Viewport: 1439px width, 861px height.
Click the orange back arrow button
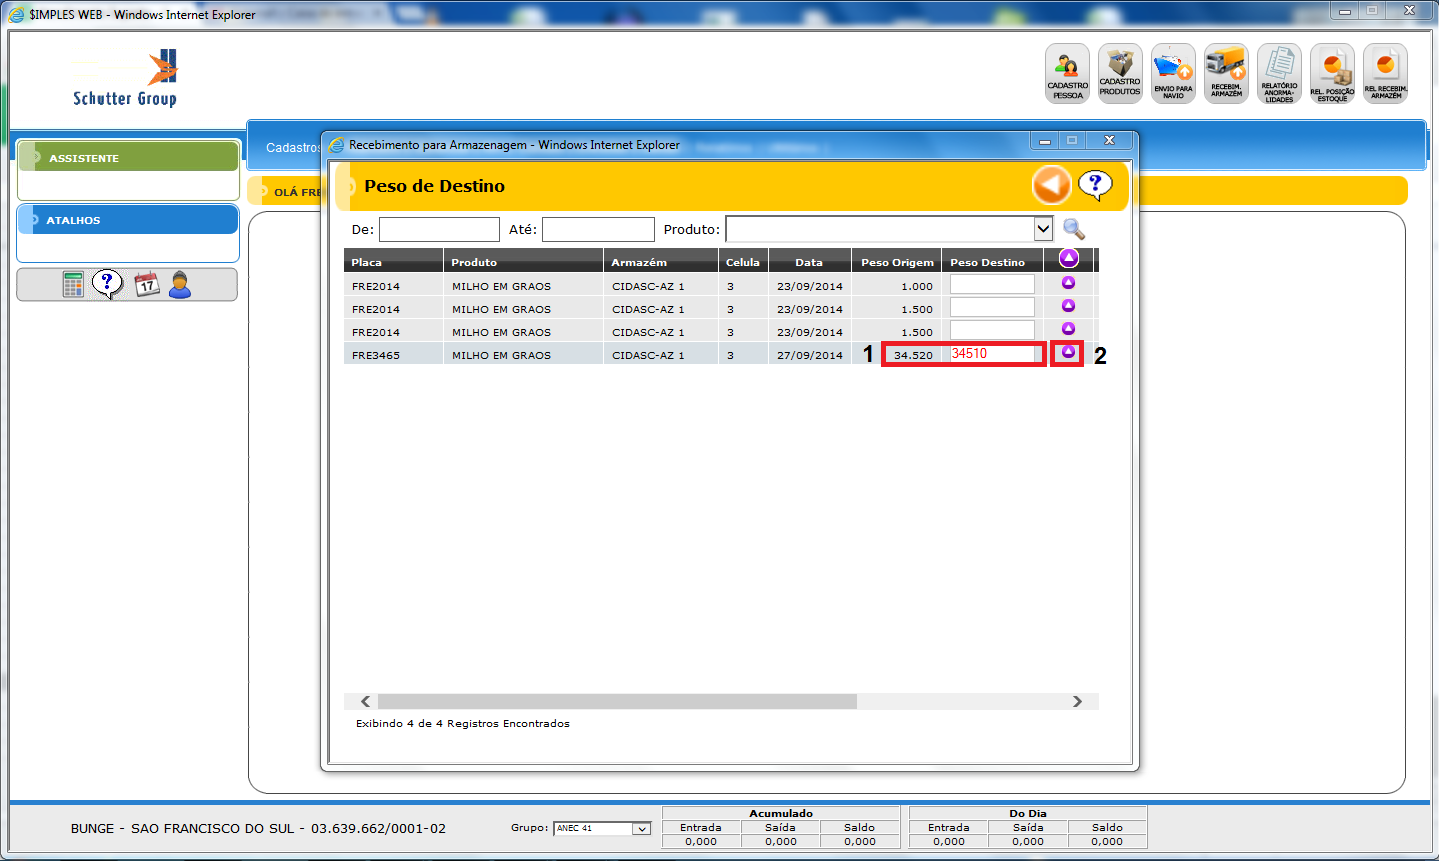tap(1051, 186)
